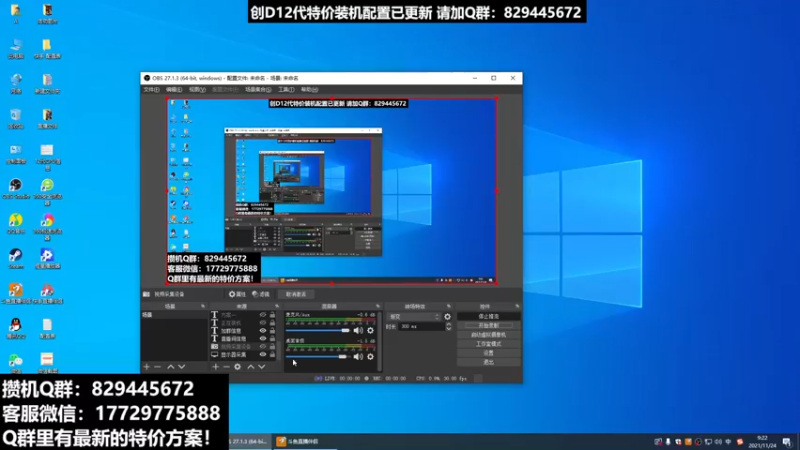The height and width of the screenshot is (450, 800).
Task: Open the 帮助(H) menu in OBS
Action: pos(309,89)
